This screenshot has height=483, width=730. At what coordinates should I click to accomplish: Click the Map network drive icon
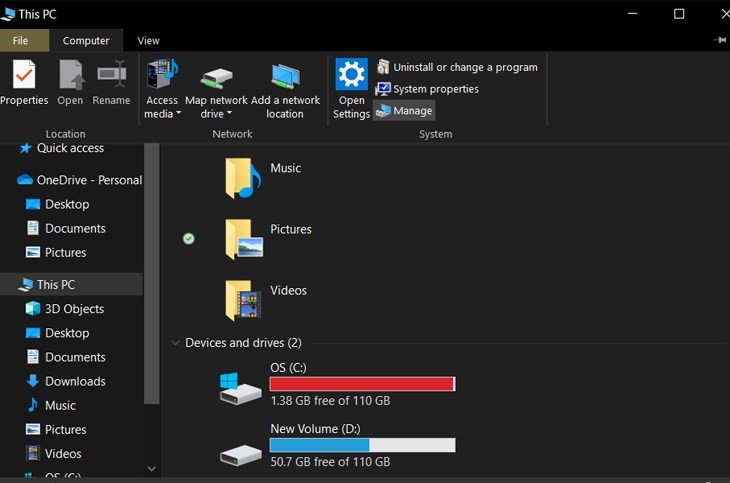click(216, 77)
